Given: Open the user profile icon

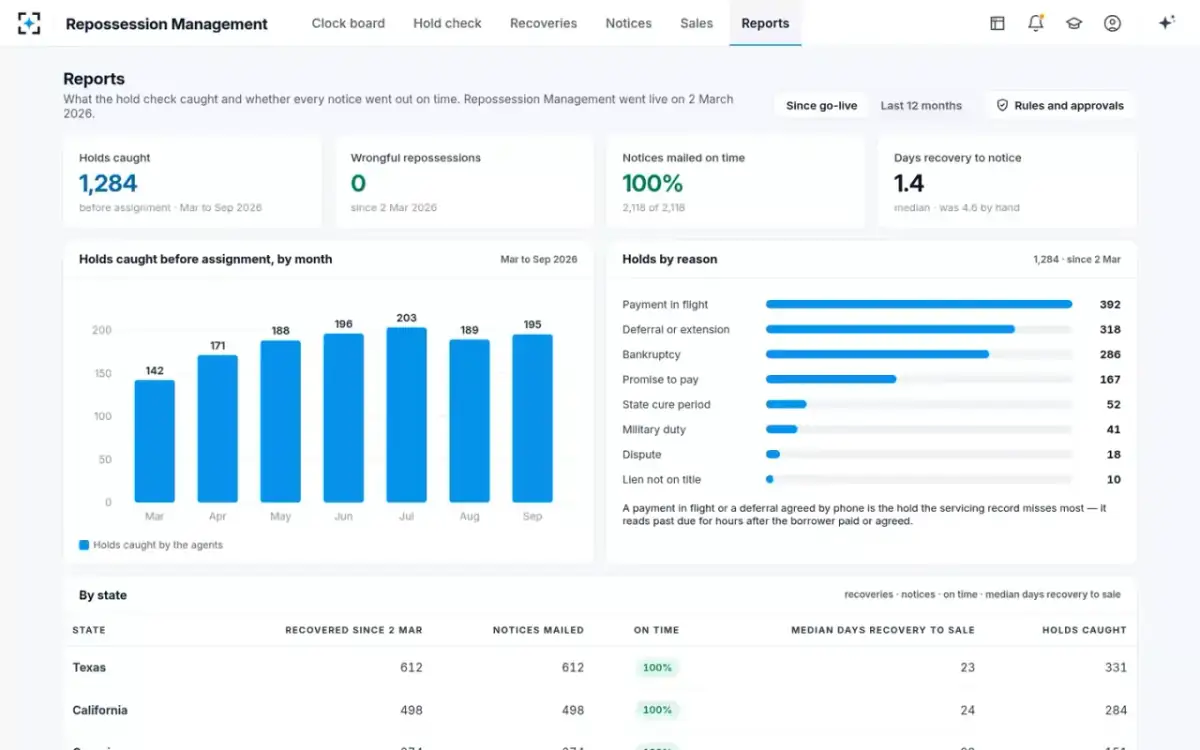Looking at the screenshot, I should click(x=1112, y=23).
